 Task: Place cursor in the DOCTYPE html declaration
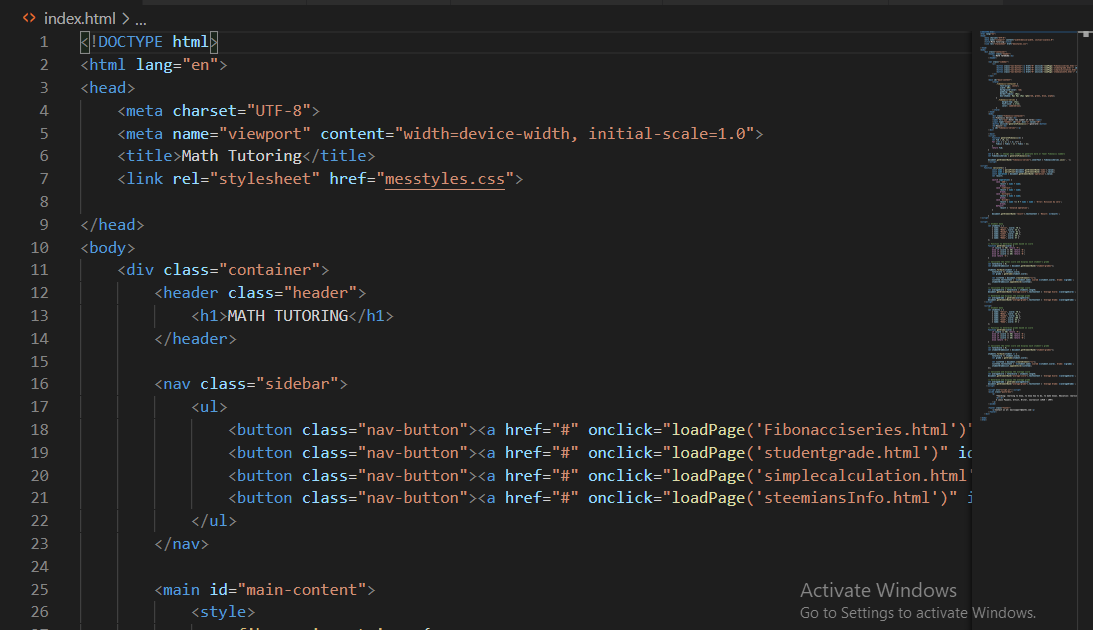149,42
